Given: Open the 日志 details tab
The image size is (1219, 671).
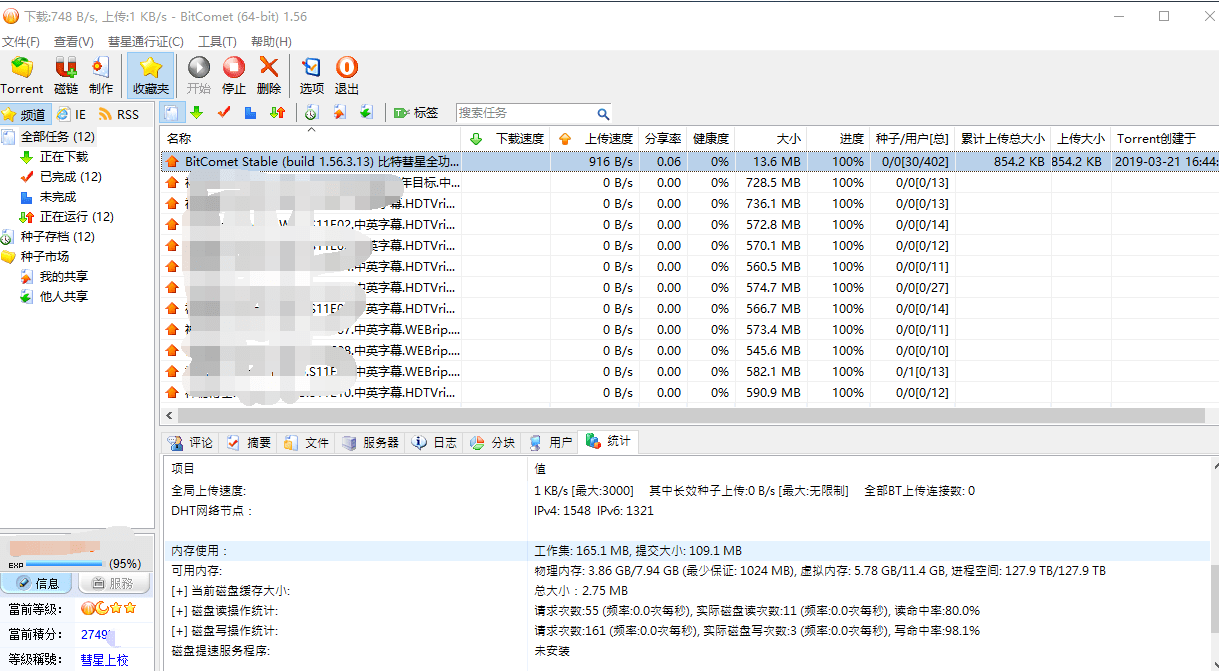Looking at the screenshot, I should pyautogui.click(x=435, y=442).
